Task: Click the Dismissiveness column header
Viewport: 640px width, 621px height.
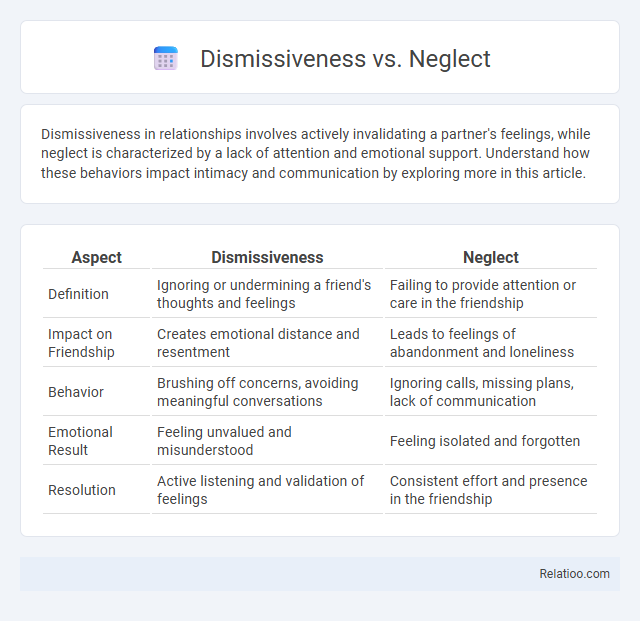Action: pyautogui.click(x=267, y=257)
